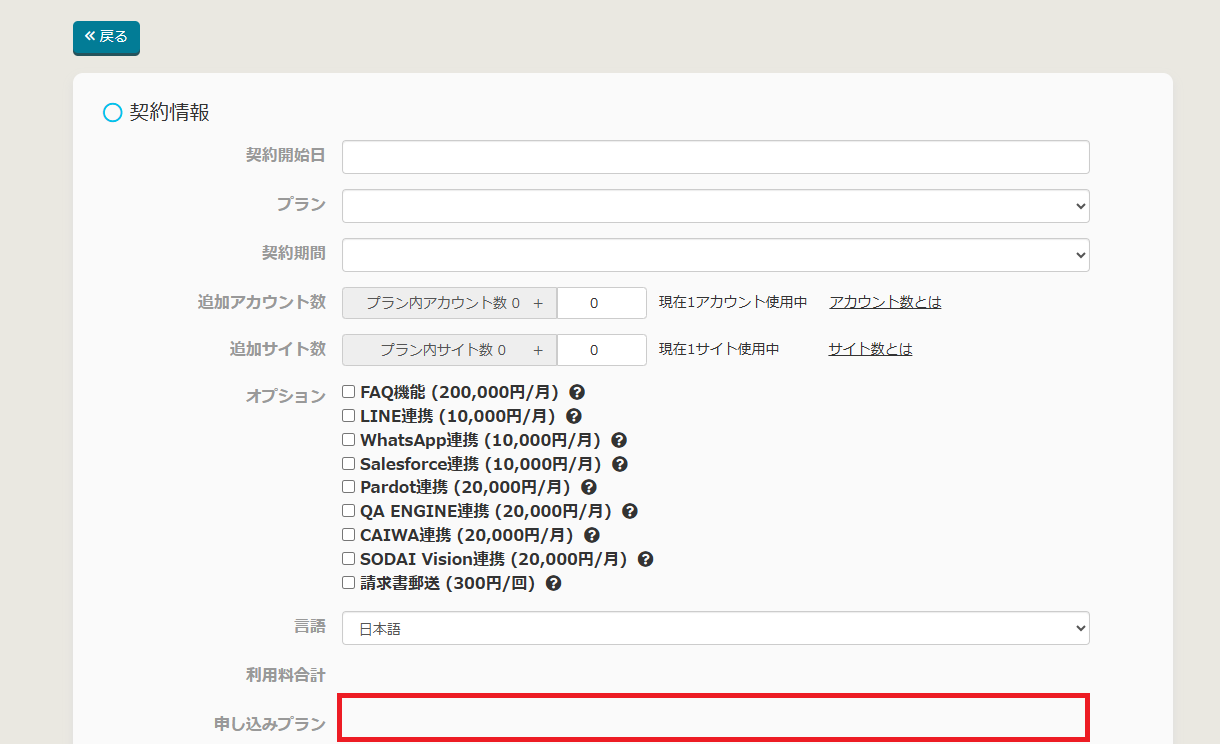Enable the FAQ機能 checkbox
Image resolution: width=1220 pixels, height=744 pixels.
[x=349, y=392]
